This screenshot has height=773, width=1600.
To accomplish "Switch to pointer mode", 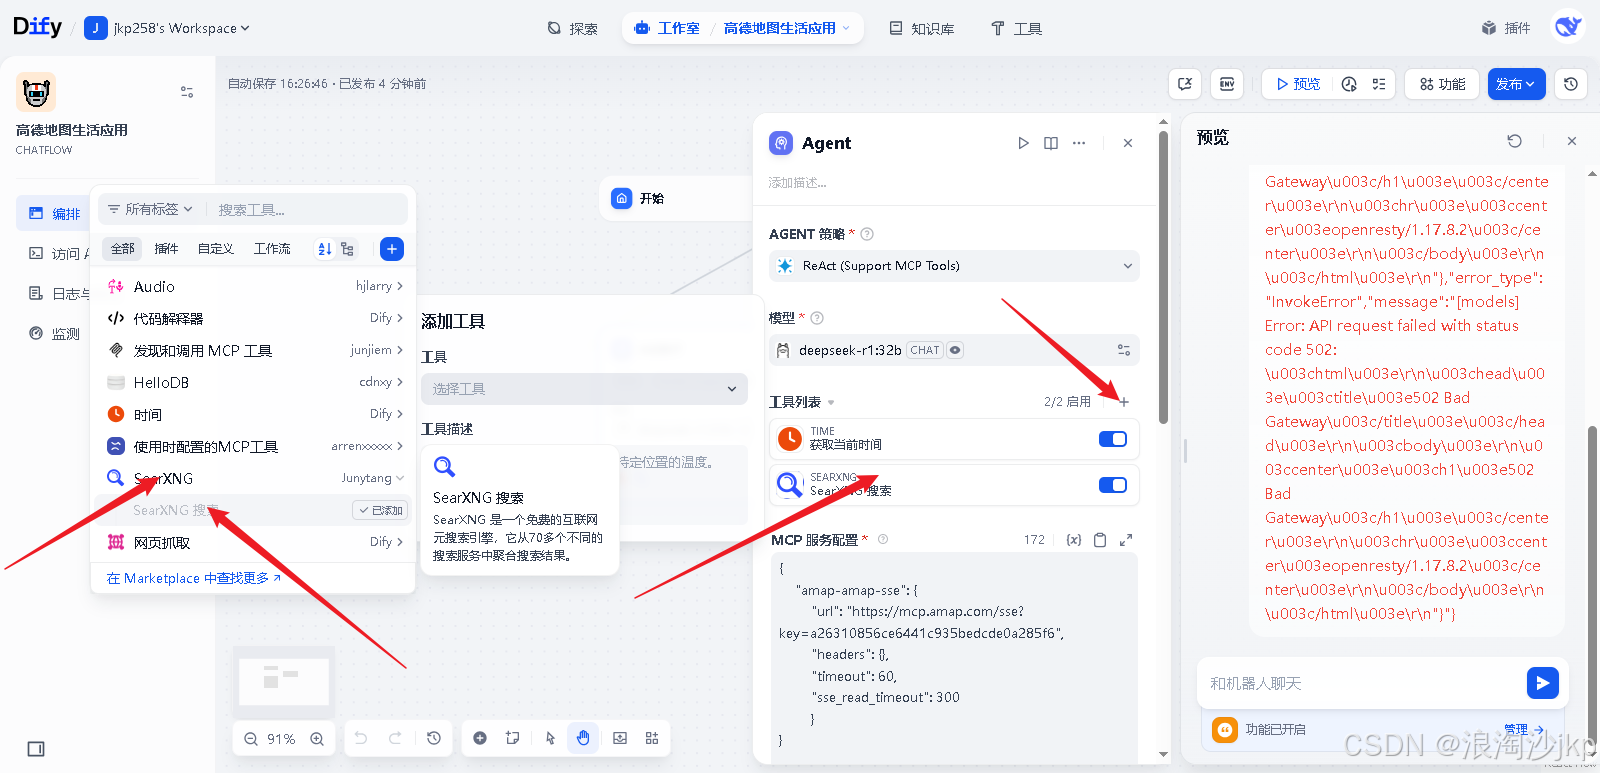I will click(550, 738).
